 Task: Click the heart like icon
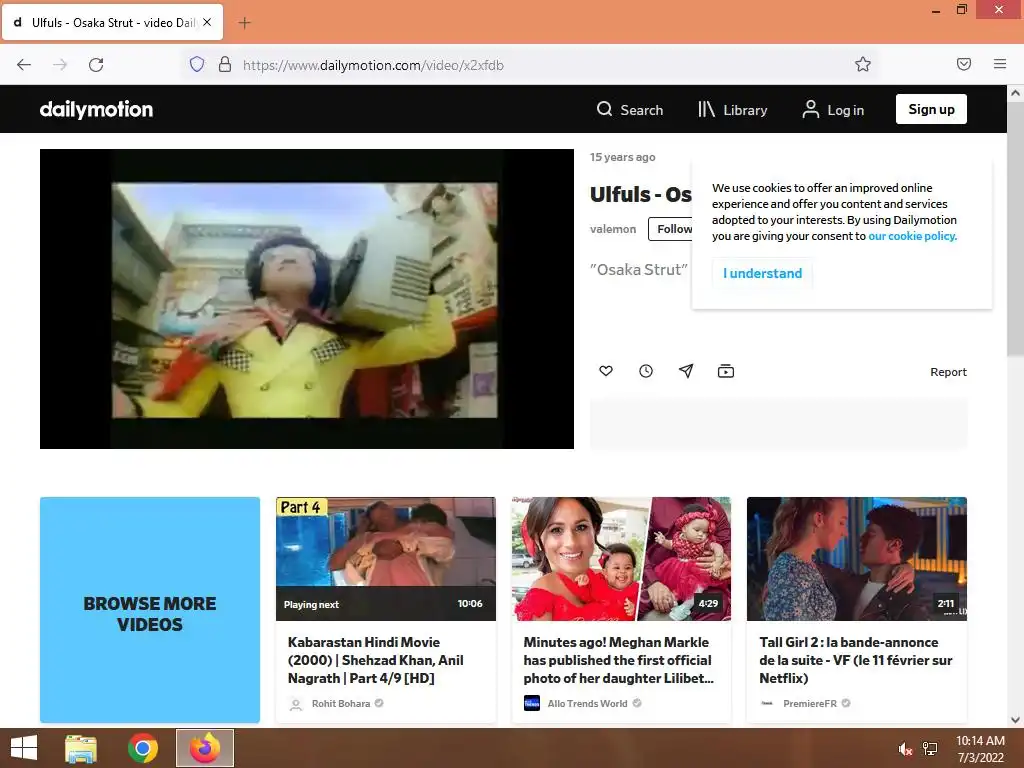[606, 371]
